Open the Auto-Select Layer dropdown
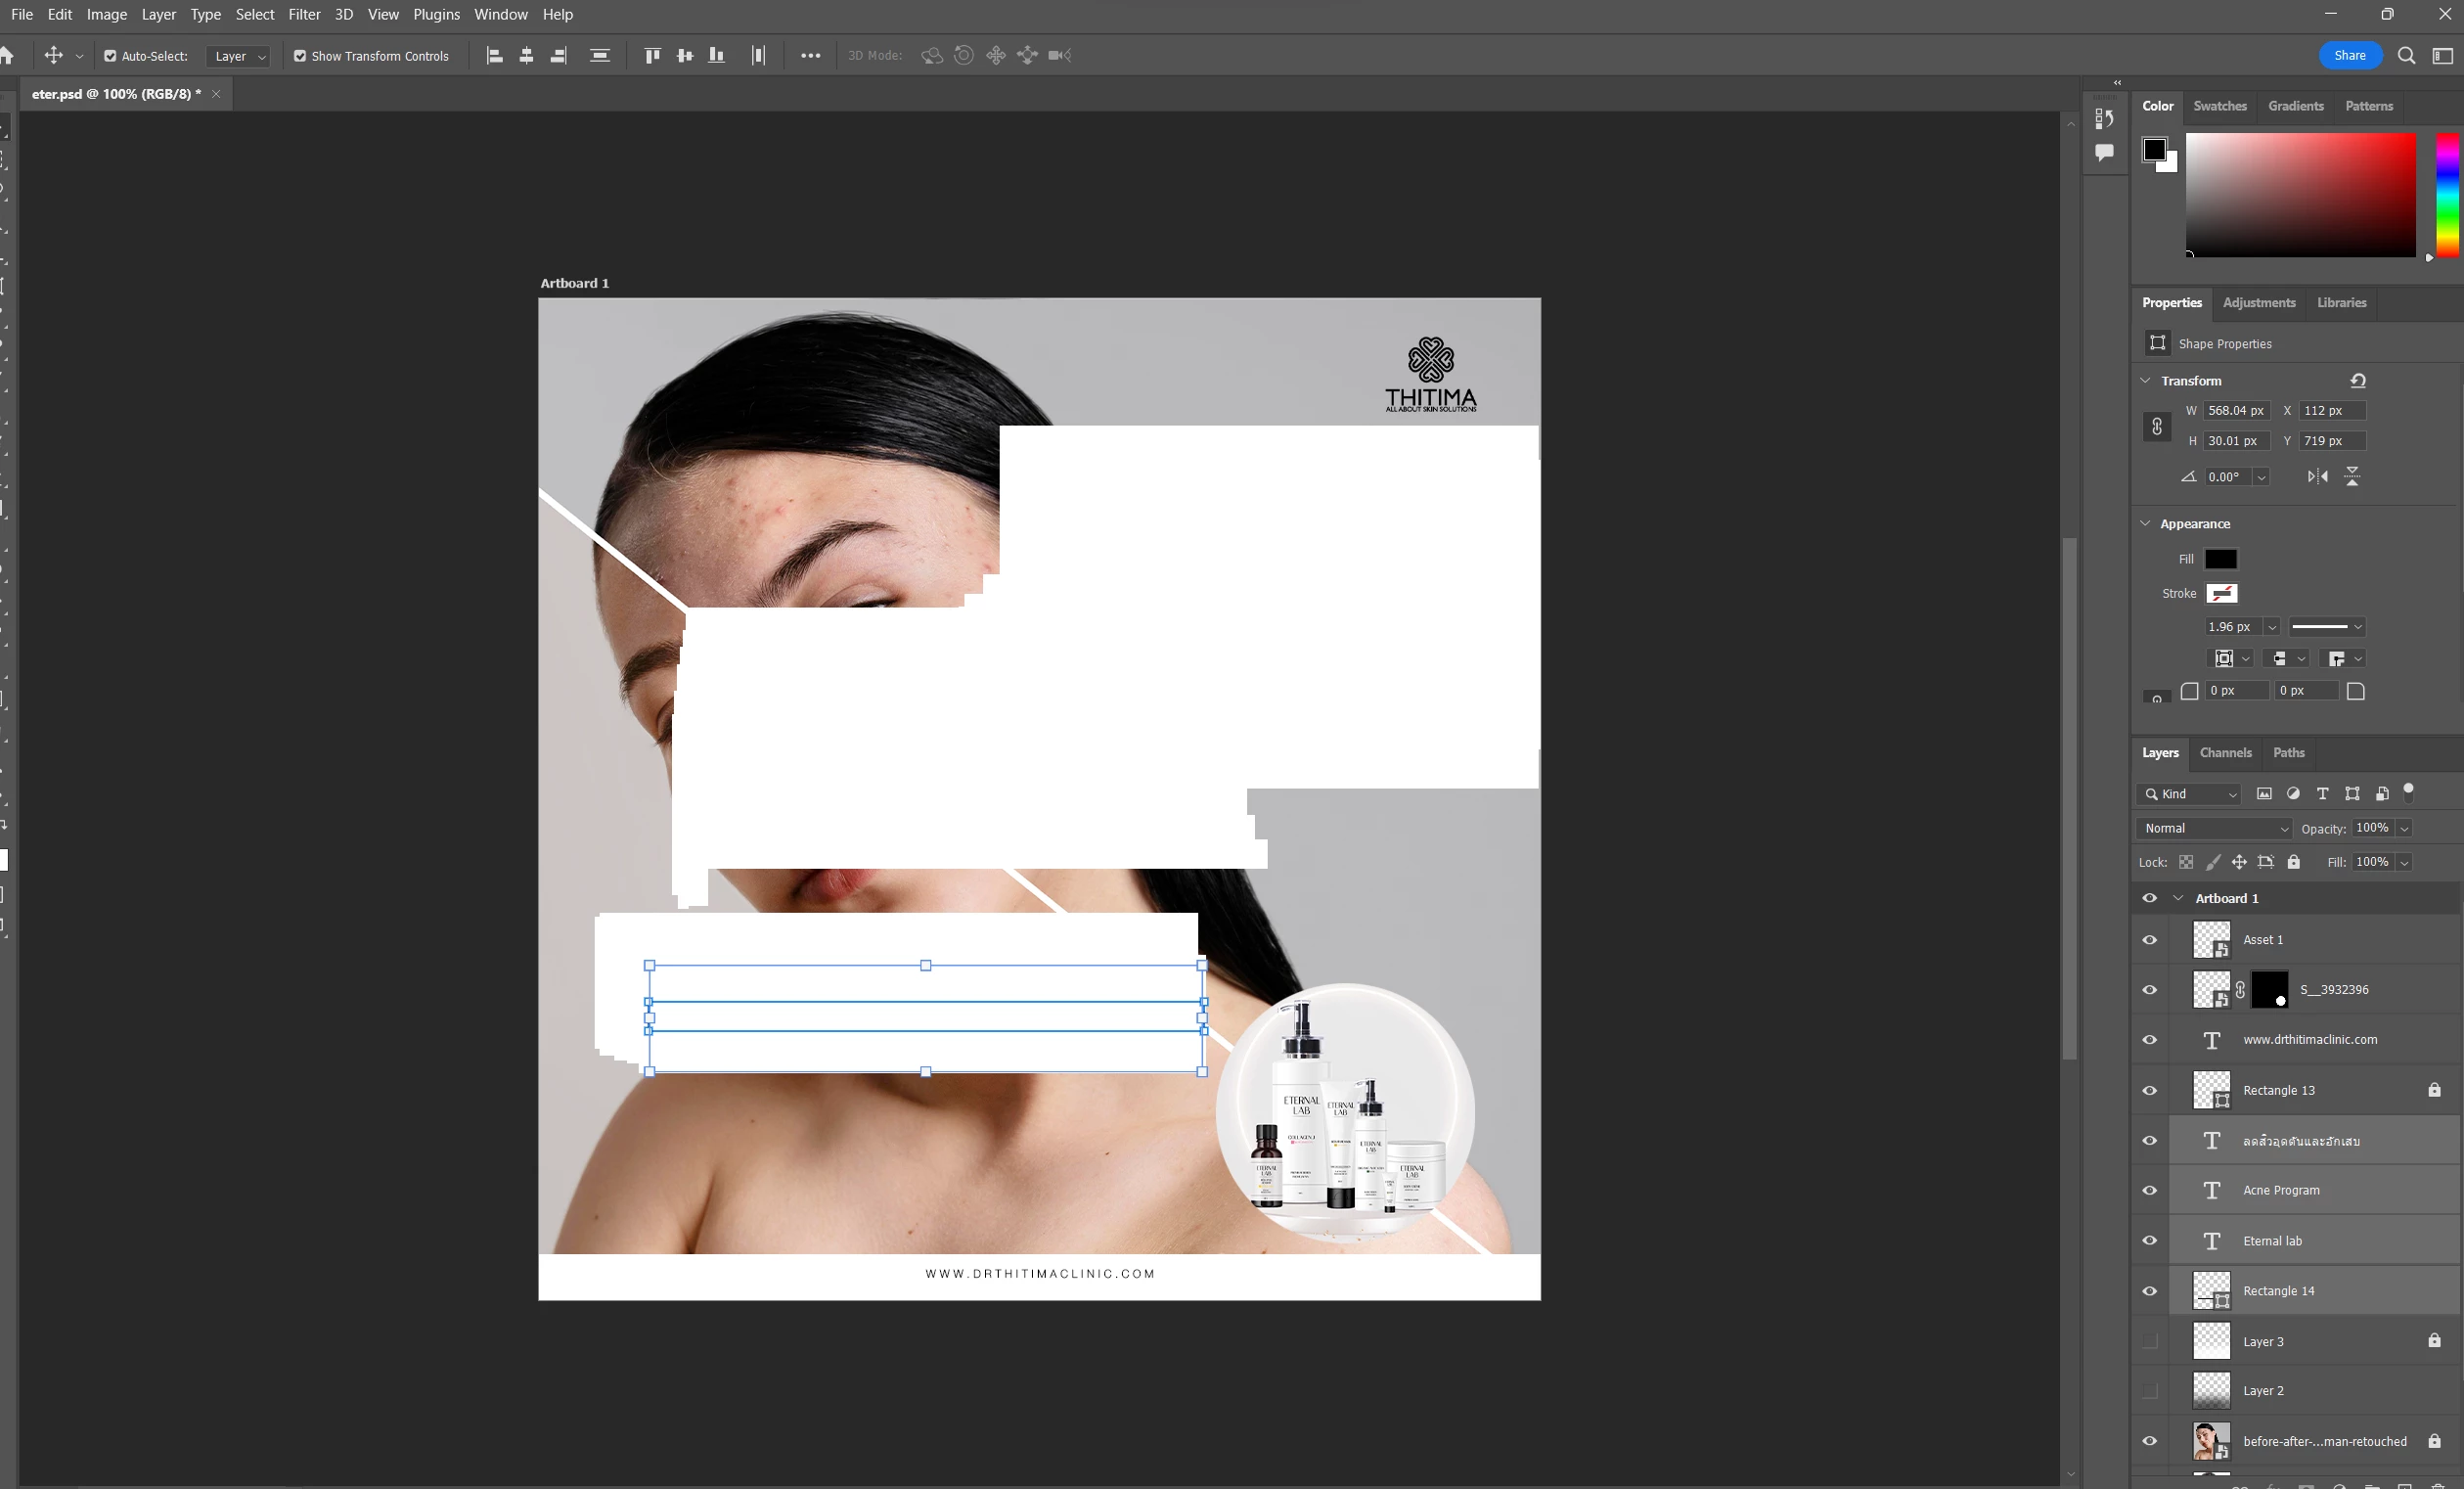The width and height of the screenshot is (2464, 1489). pos(240,56)
